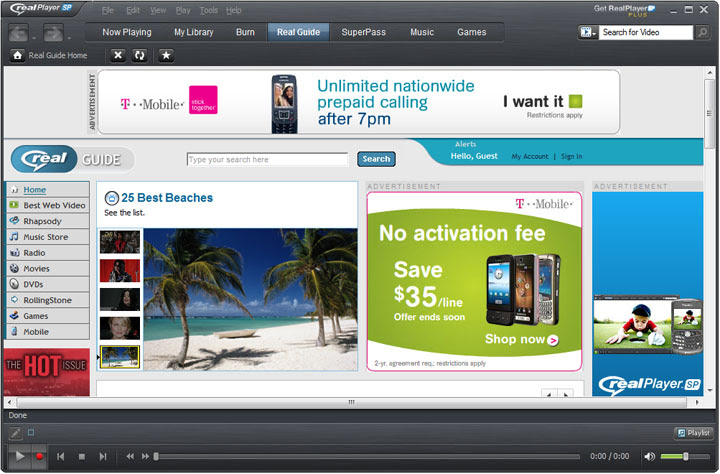Click Get RealPlayer Plus link
Viewport: 720px width, 474px height.
click(624, 10)
